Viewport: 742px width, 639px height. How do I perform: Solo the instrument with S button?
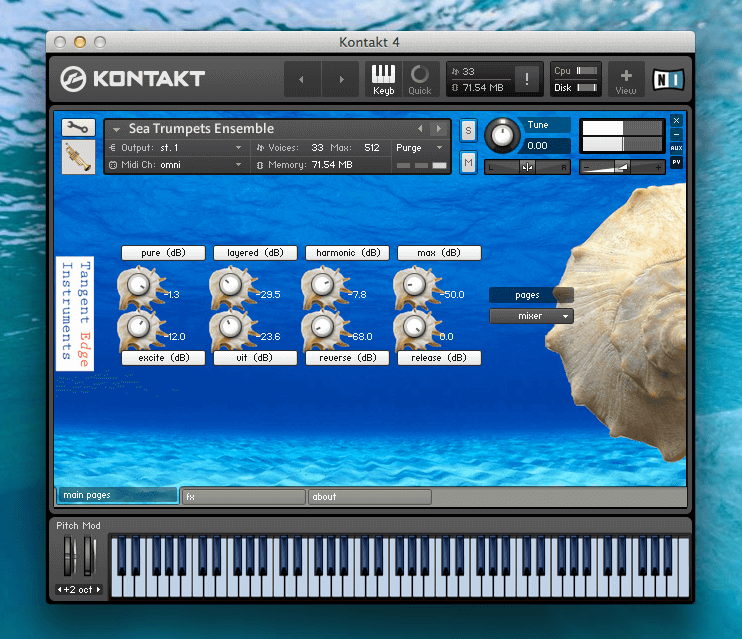click(468, 131)
